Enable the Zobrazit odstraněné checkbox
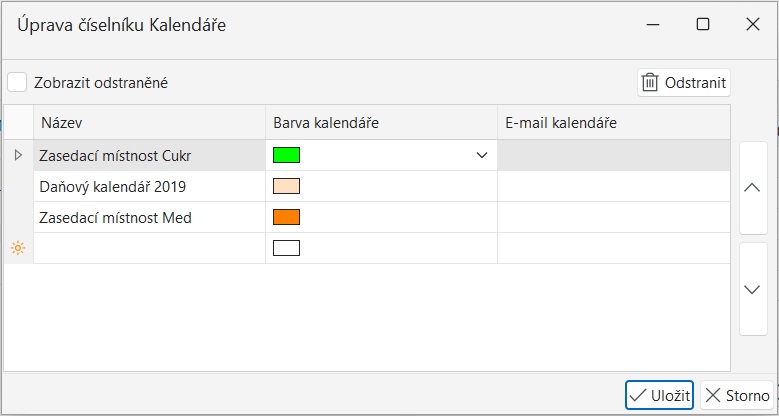The height and width of the screenshot is (416, 779). click(x=17, y=83)
